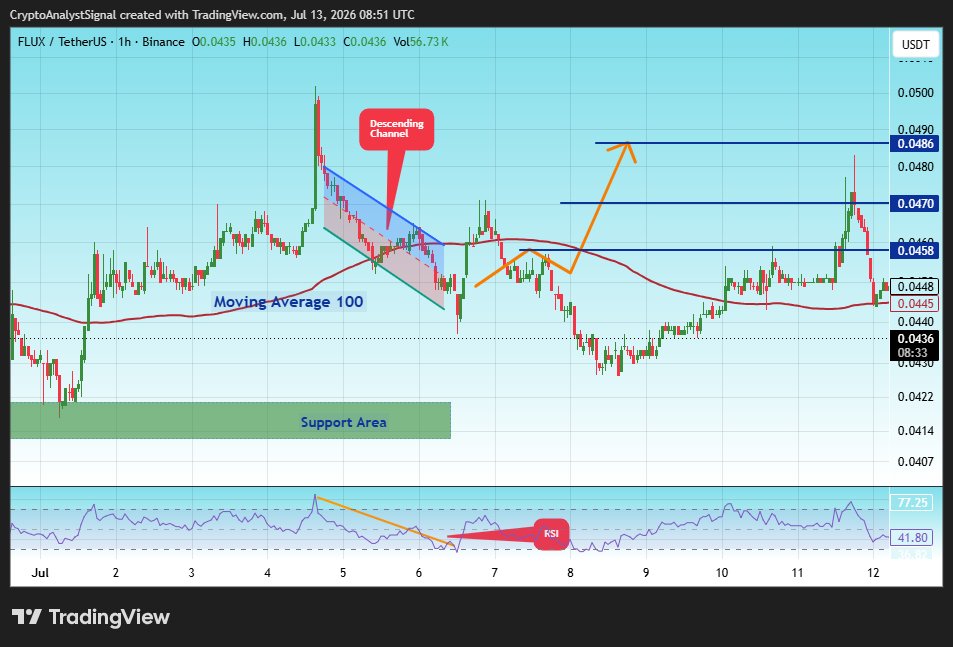Click the Moving Average 100 text label
The height and width of the screenshot is (647, 953).
coord(289,302)
